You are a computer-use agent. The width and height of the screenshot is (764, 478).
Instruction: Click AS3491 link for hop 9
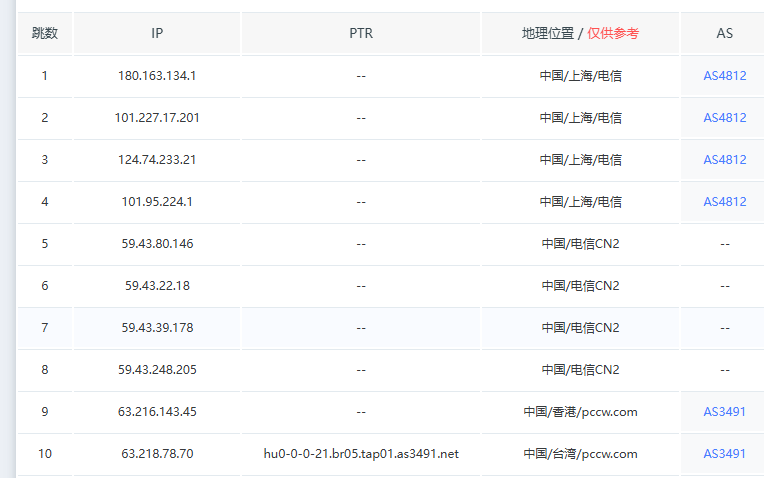(724, 411)
